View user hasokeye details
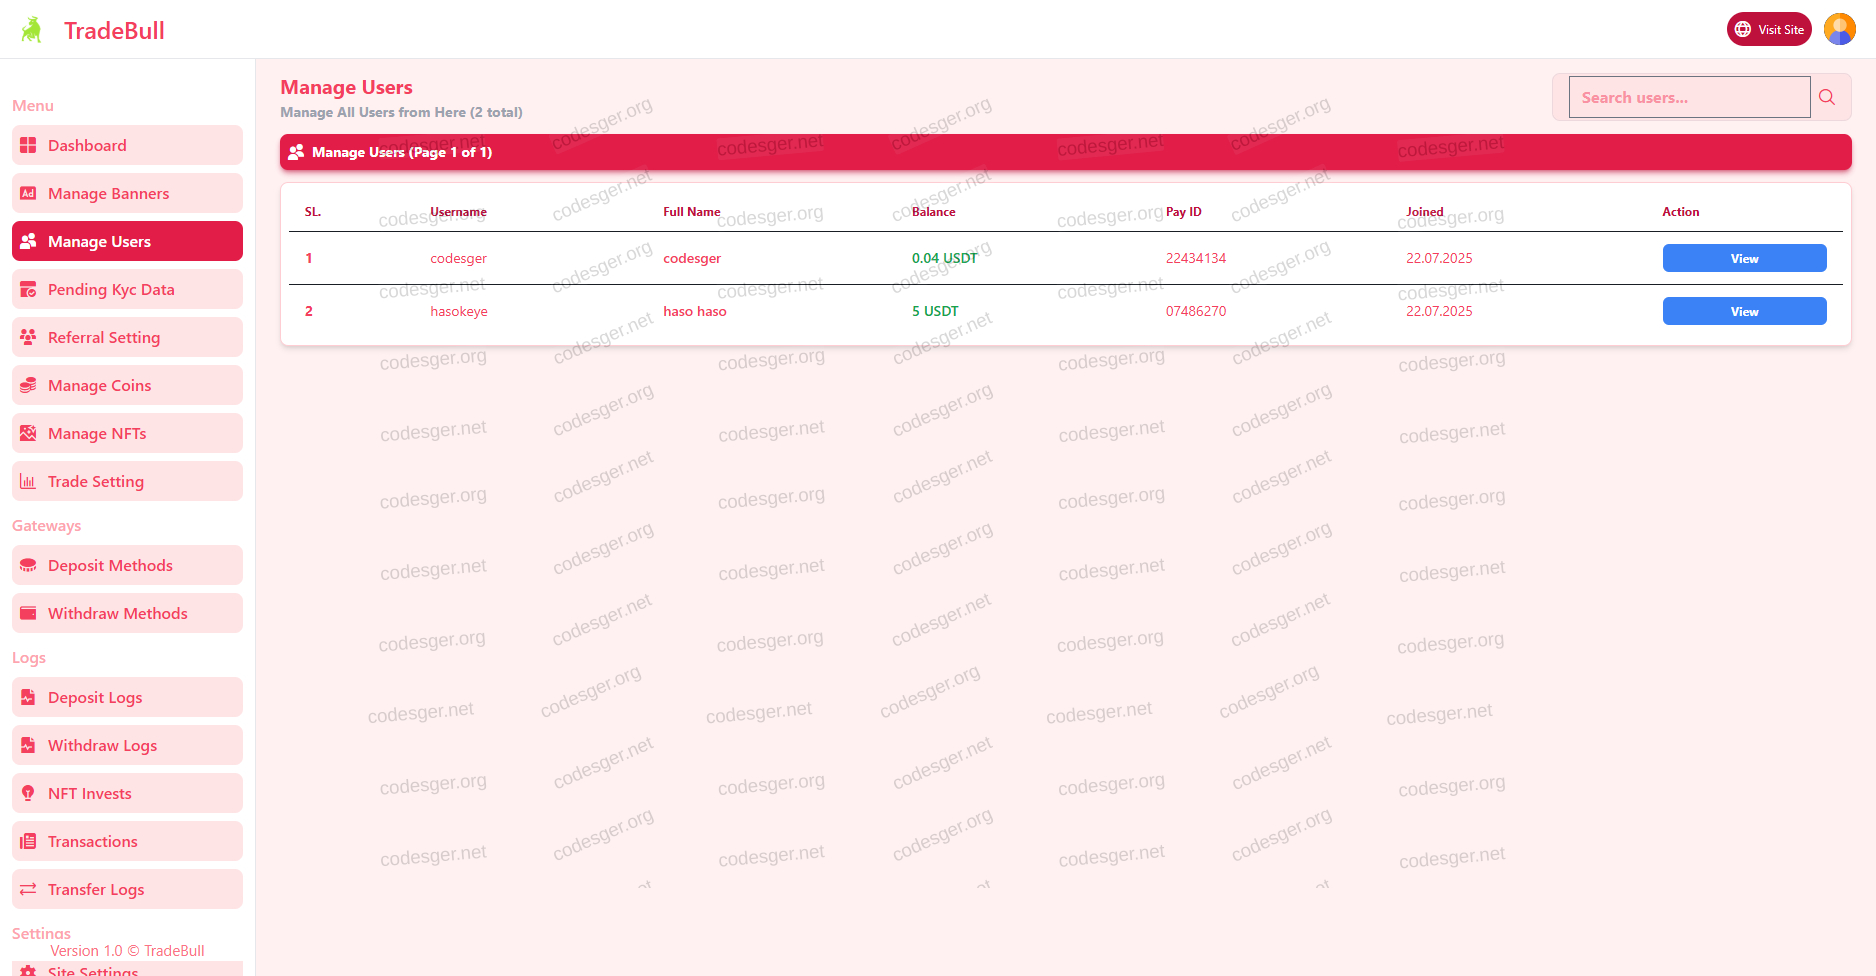Screen dimensions: 1876x976 tap(1744, 311)
